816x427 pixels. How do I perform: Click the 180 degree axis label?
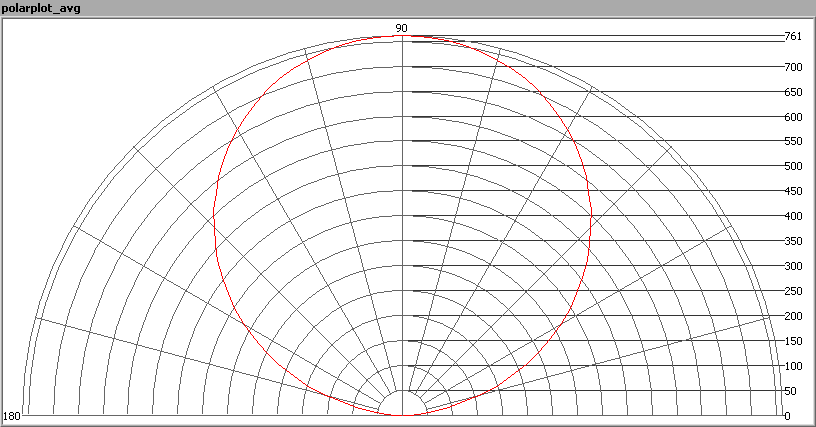[13, 416]
